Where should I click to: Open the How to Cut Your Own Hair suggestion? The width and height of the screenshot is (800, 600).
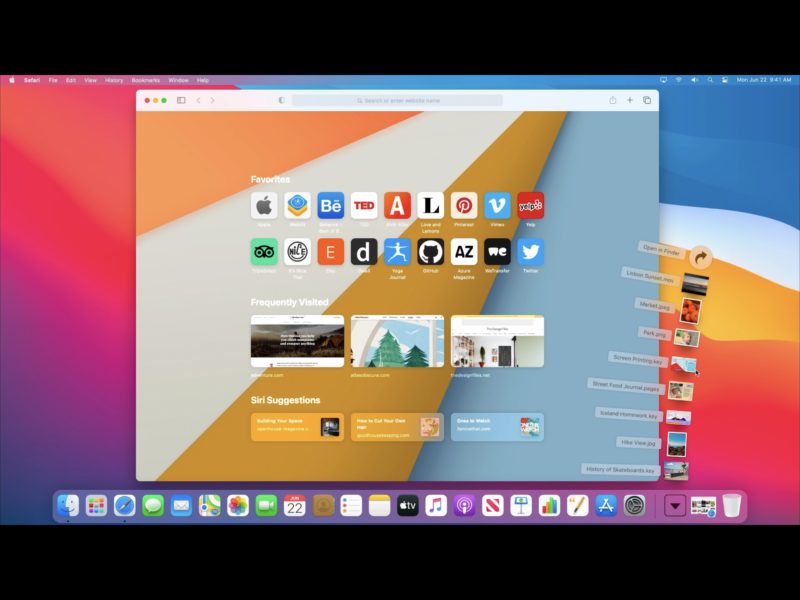click(397, 427)
